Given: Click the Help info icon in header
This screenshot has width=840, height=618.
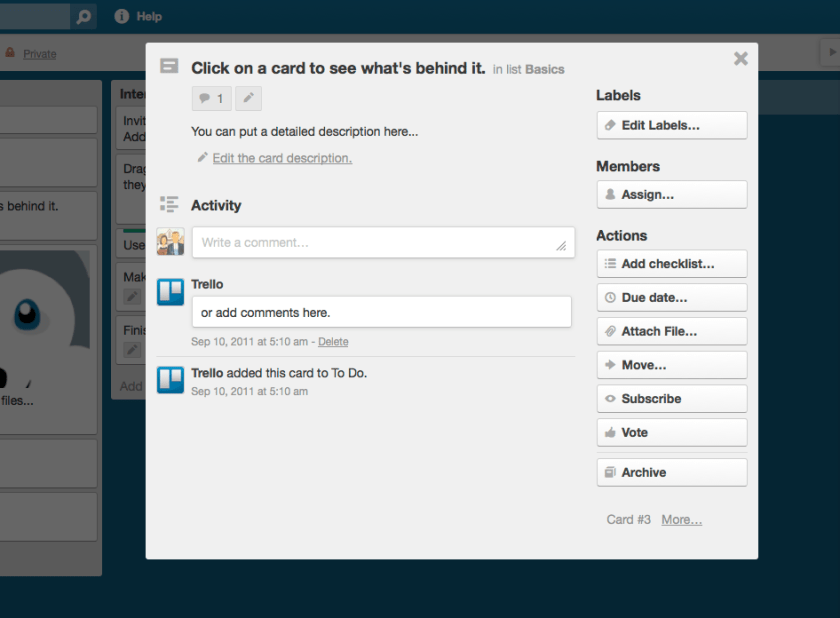Looking at the screenshot, I should pos(122,16).
